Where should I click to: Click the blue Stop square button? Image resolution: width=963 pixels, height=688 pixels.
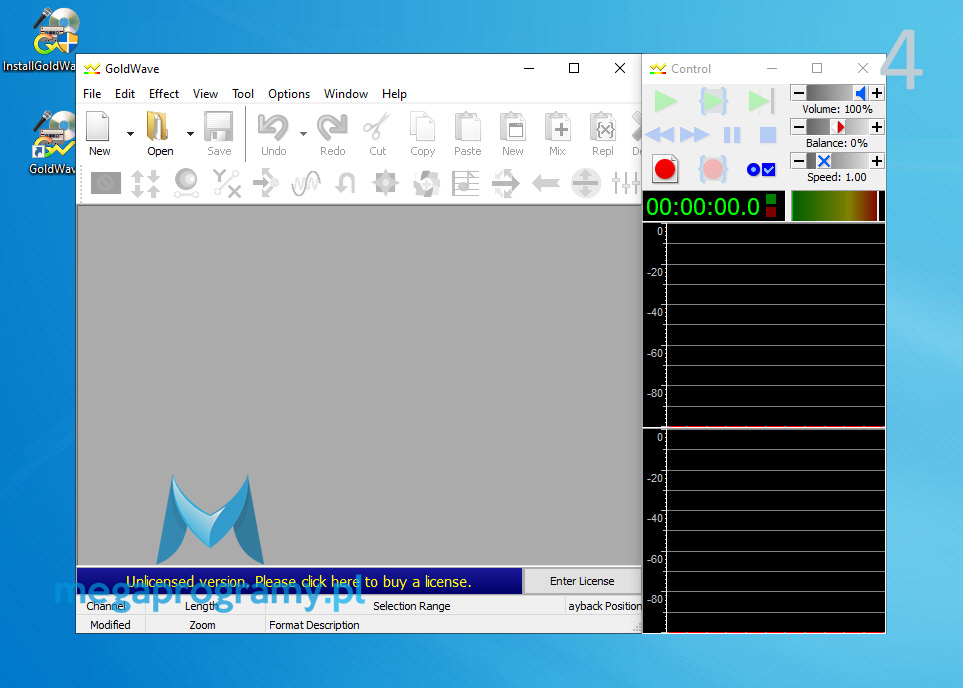coord(768,135)
